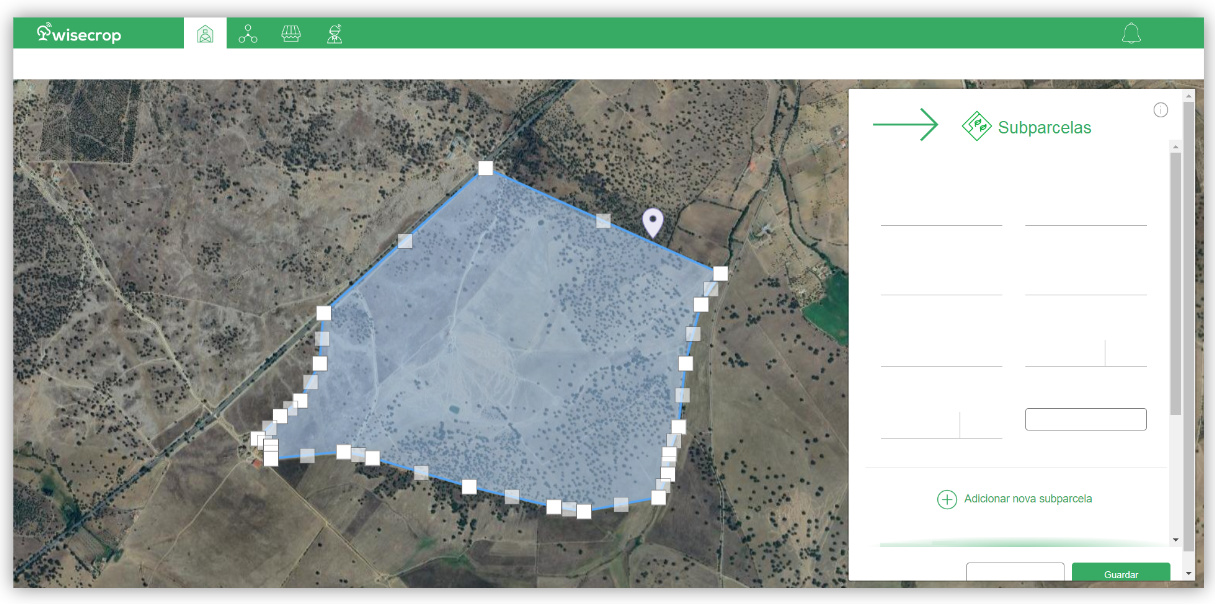
Task: Open the farmer technician icon in top bar
Action: [x=335, y=34]
